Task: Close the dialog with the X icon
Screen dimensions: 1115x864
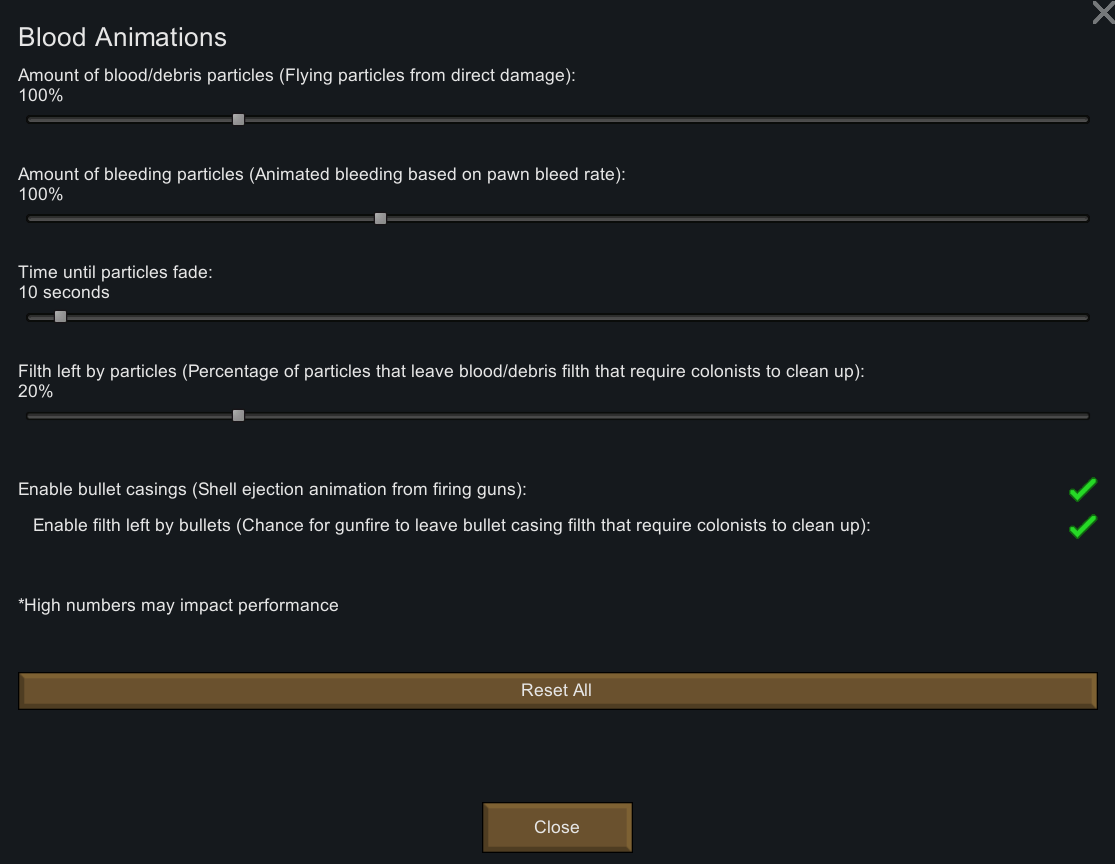Action: pyautogui.click(x=1104, y=12)
